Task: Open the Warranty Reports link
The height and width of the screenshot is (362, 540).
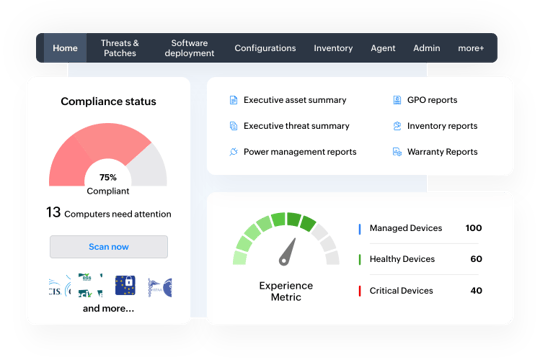Action: click(x=442, y=152)
